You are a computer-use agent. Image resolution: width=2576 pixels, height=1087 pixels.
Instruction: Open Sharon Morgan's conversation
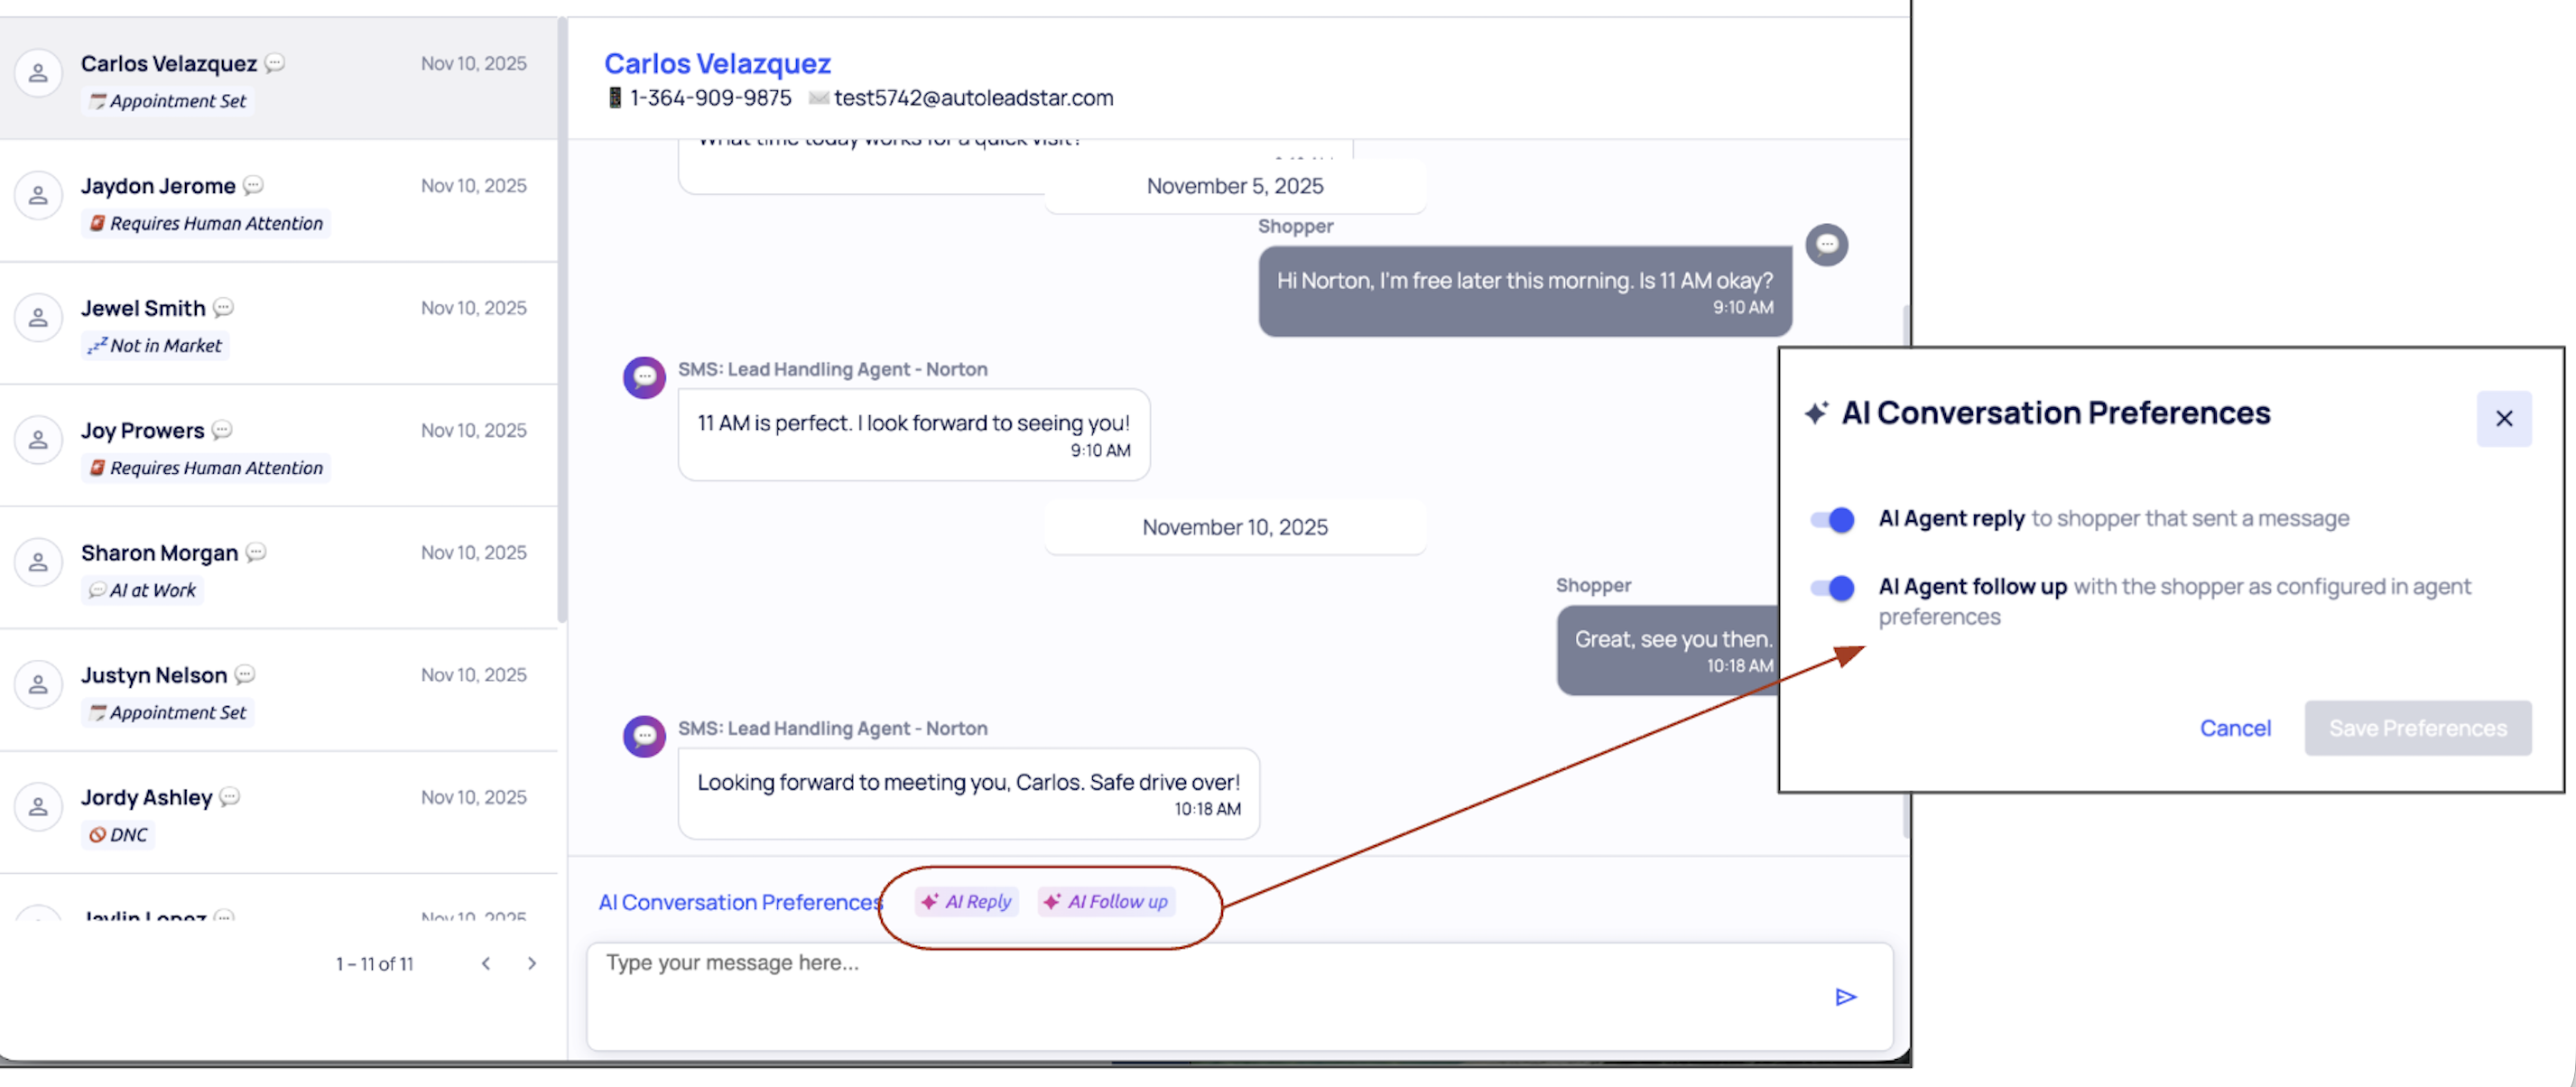click(x=278, y=568)
